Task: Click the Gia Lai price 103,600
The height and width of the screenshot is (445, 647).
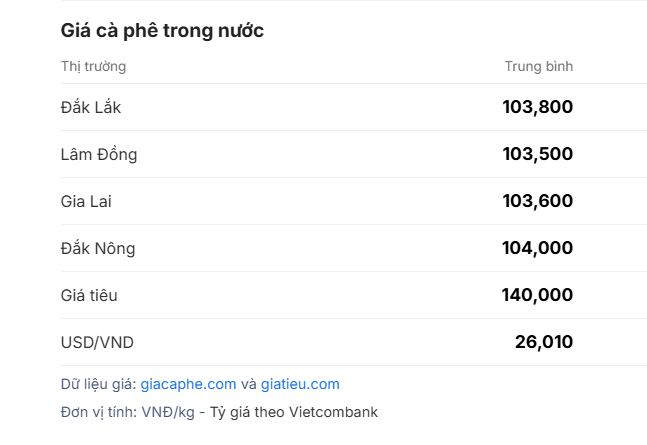Action: click(x=537, y=201)
